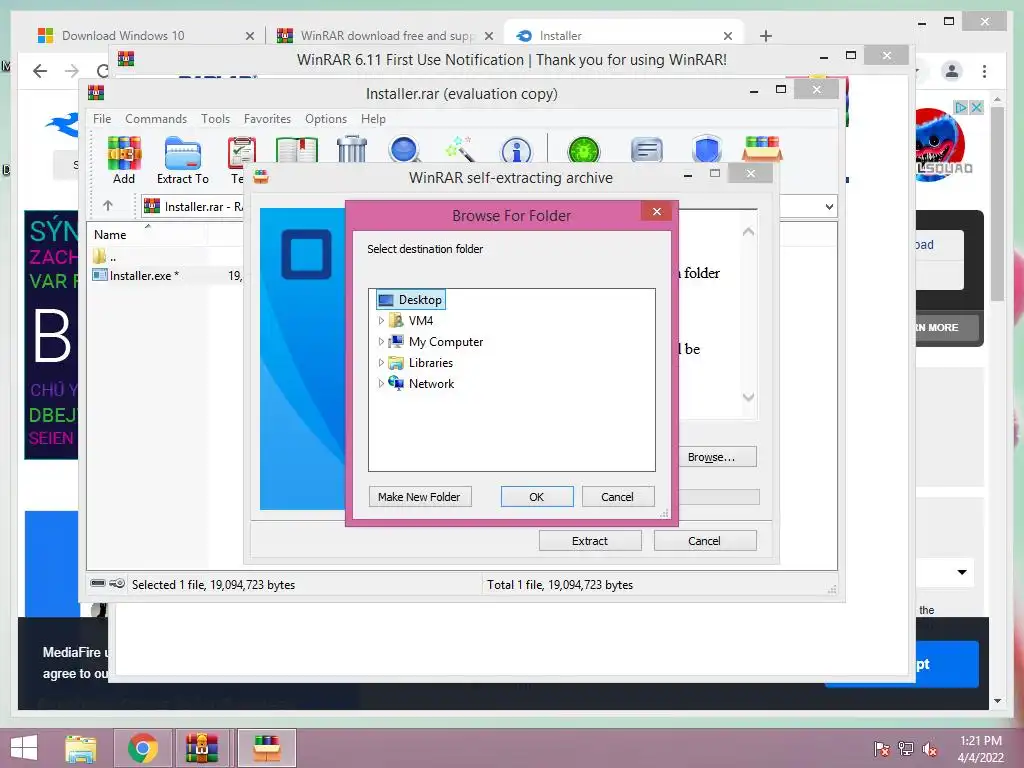
Task: Open the Options menu
Action: [x=326, y=119]
